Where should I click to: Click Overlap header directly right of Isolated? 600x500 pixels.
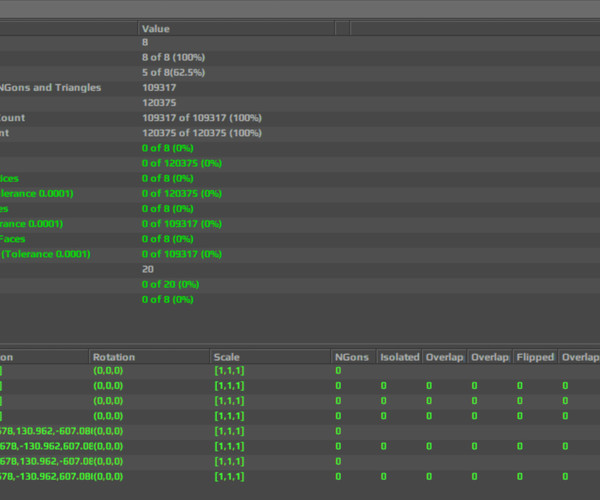click(444, 357)
